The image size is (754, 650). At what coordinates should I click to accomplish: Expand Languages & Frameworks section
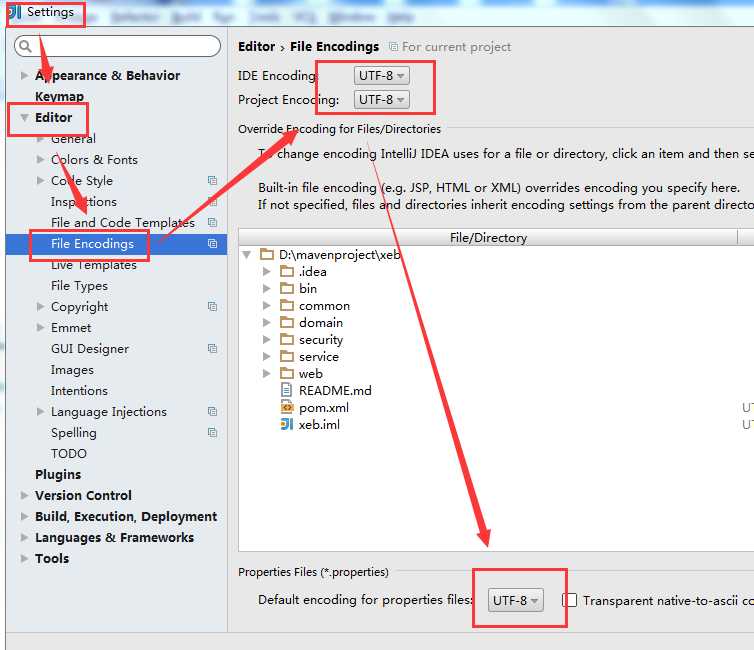[24, 538]
